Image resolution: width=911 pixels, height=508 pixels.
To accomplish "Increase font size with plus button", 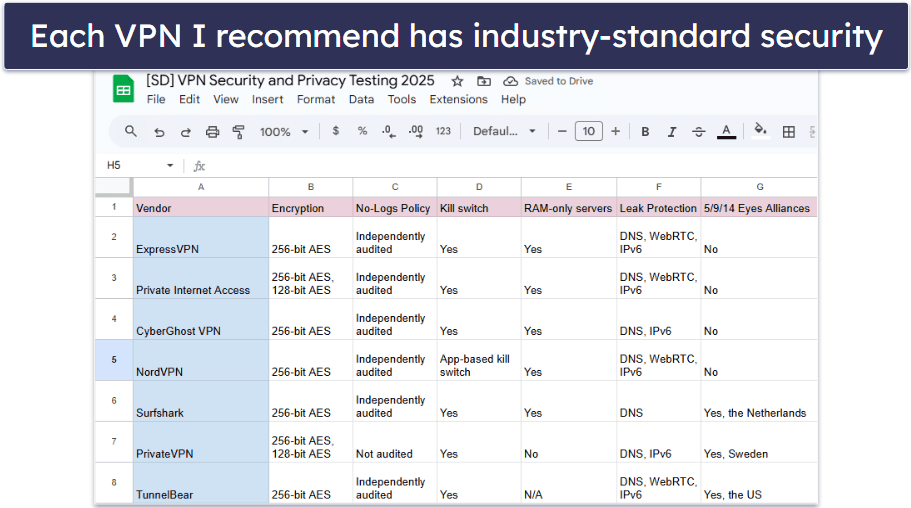I will pyautogui.click(x=615, y=131).
